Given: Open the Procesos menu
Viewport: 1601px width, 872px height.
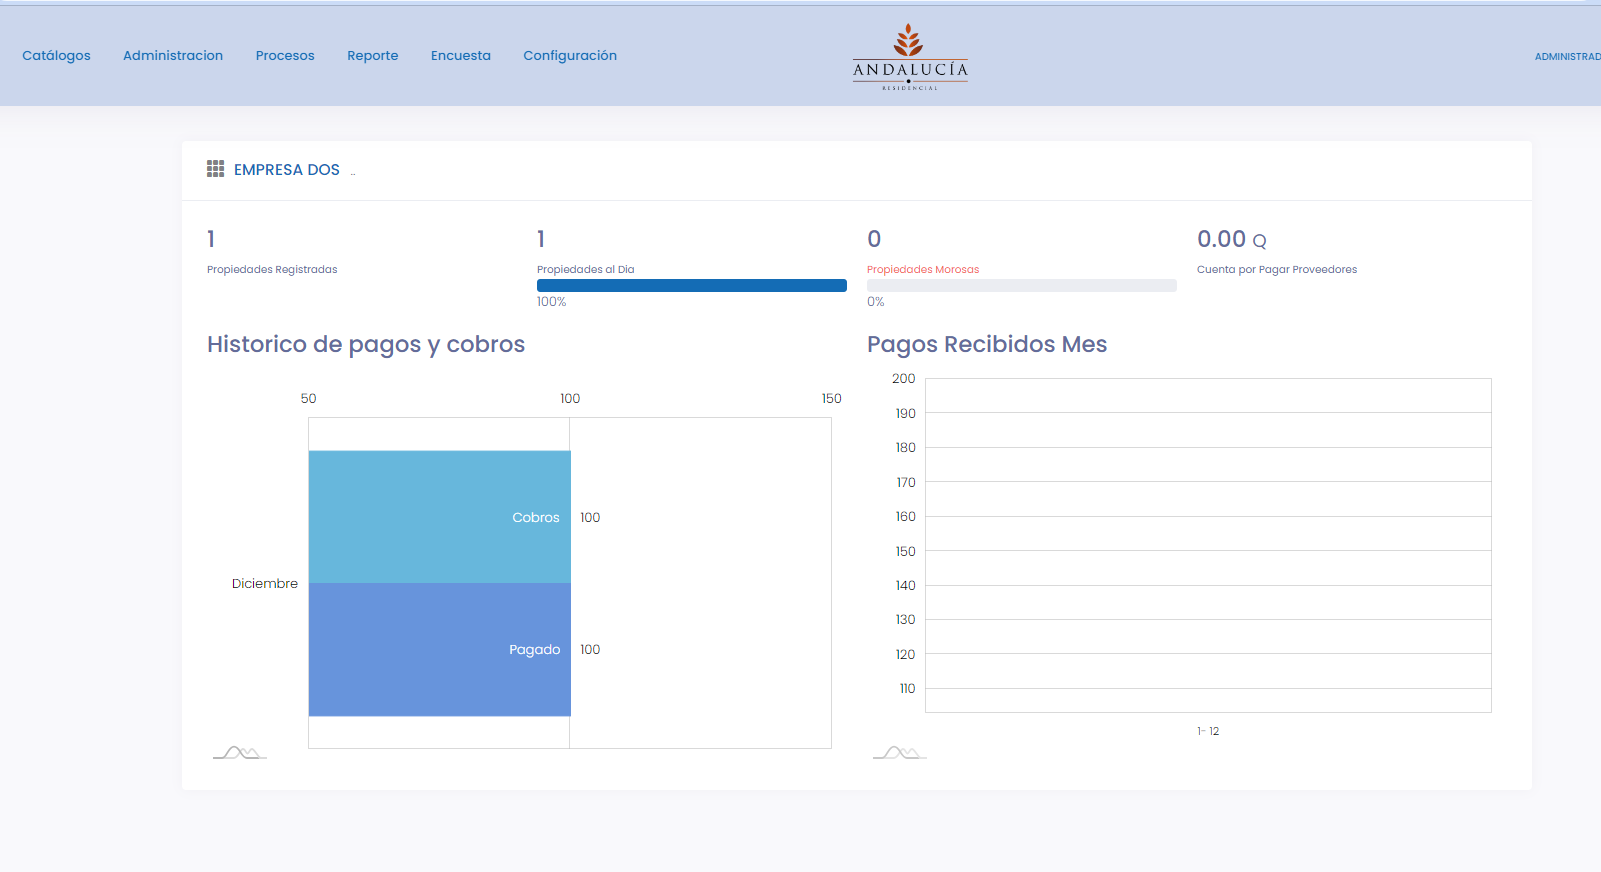Looking at the screenshot, I should (x=285, y=55).
